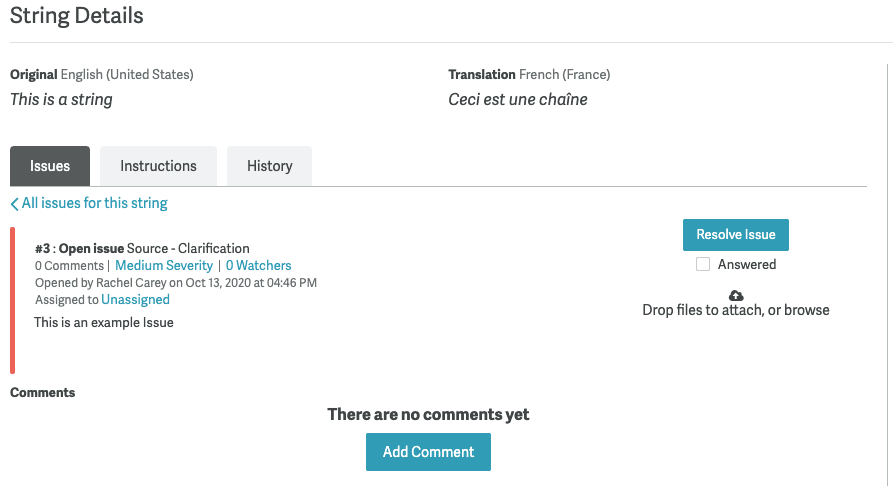Switch to the Instructions tab
This screenshot has height=486, width=893.
click(158, 166)
